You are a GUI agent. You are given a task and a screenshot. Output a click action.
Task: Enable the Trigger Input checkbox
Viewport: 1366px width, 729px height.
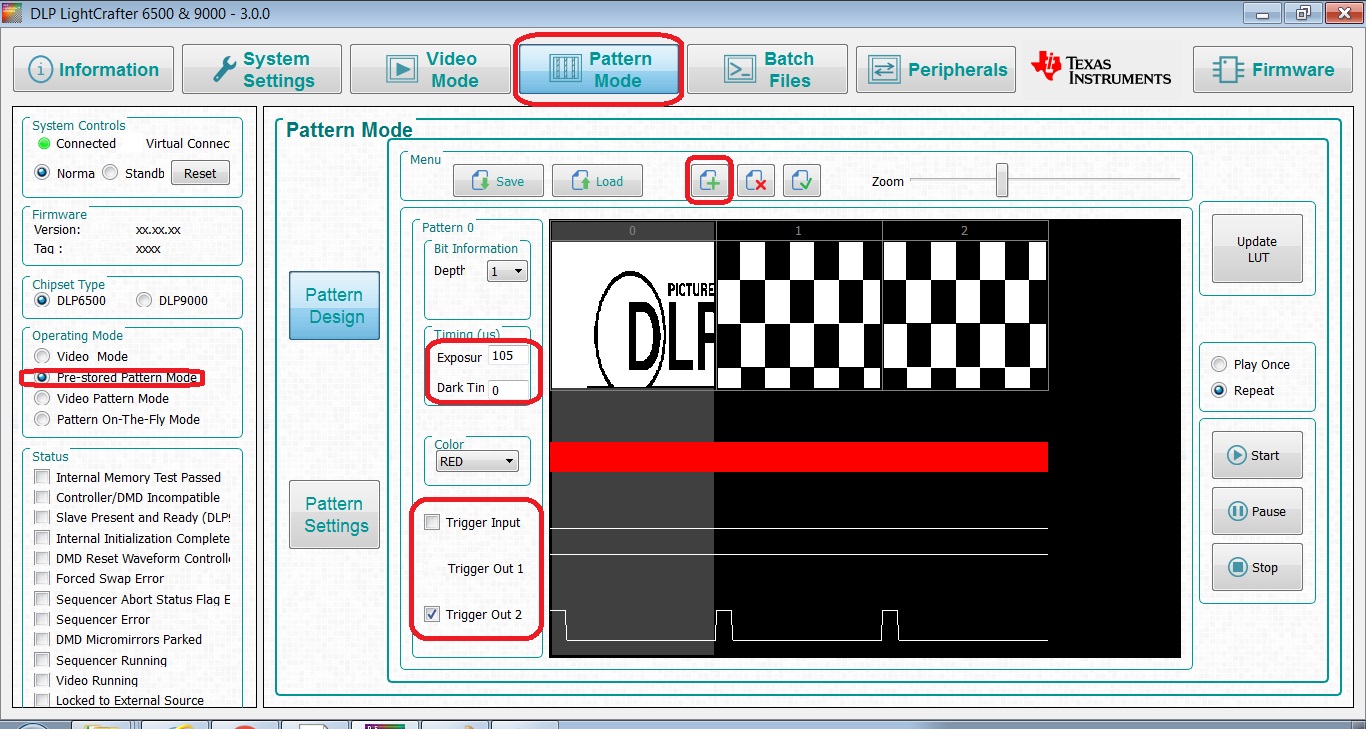432,522
